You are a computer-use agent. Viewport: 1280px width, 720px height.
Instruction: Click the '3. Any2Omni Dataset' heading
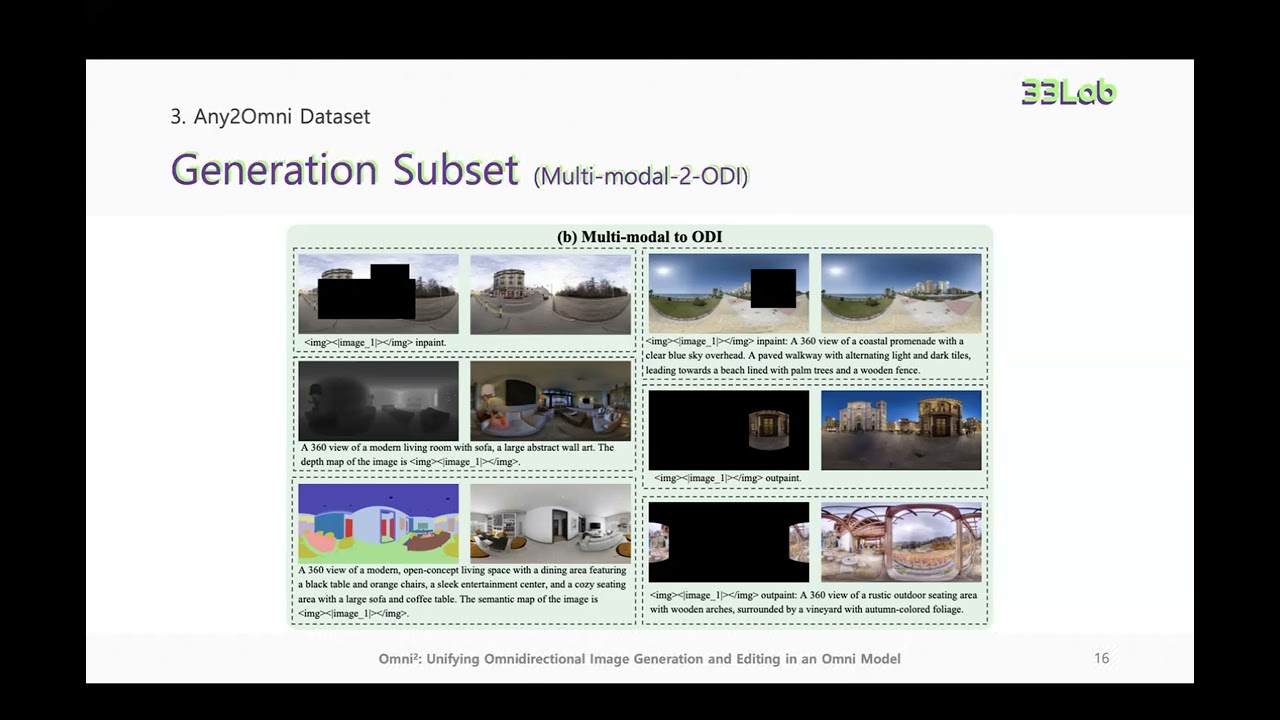tap(270, 116)
